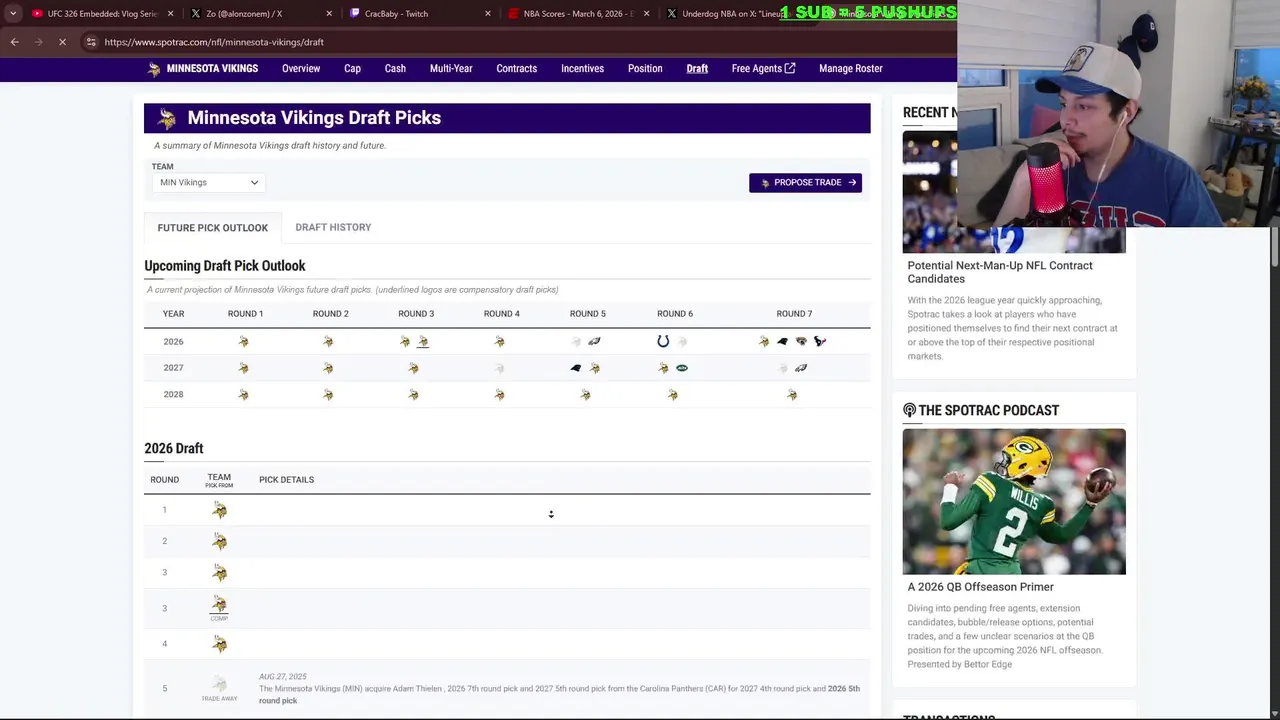Click faded TRADE AWAY logo in round 5 row
Viewport: 1280px width, 720px height.
(219, 687)
